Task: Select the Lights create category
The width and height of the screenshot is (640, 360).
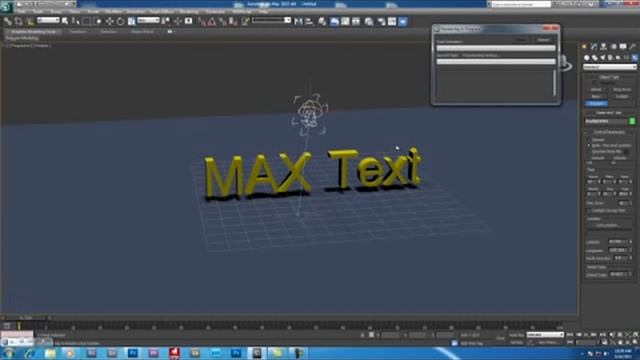Action: [x=602, y=58]
